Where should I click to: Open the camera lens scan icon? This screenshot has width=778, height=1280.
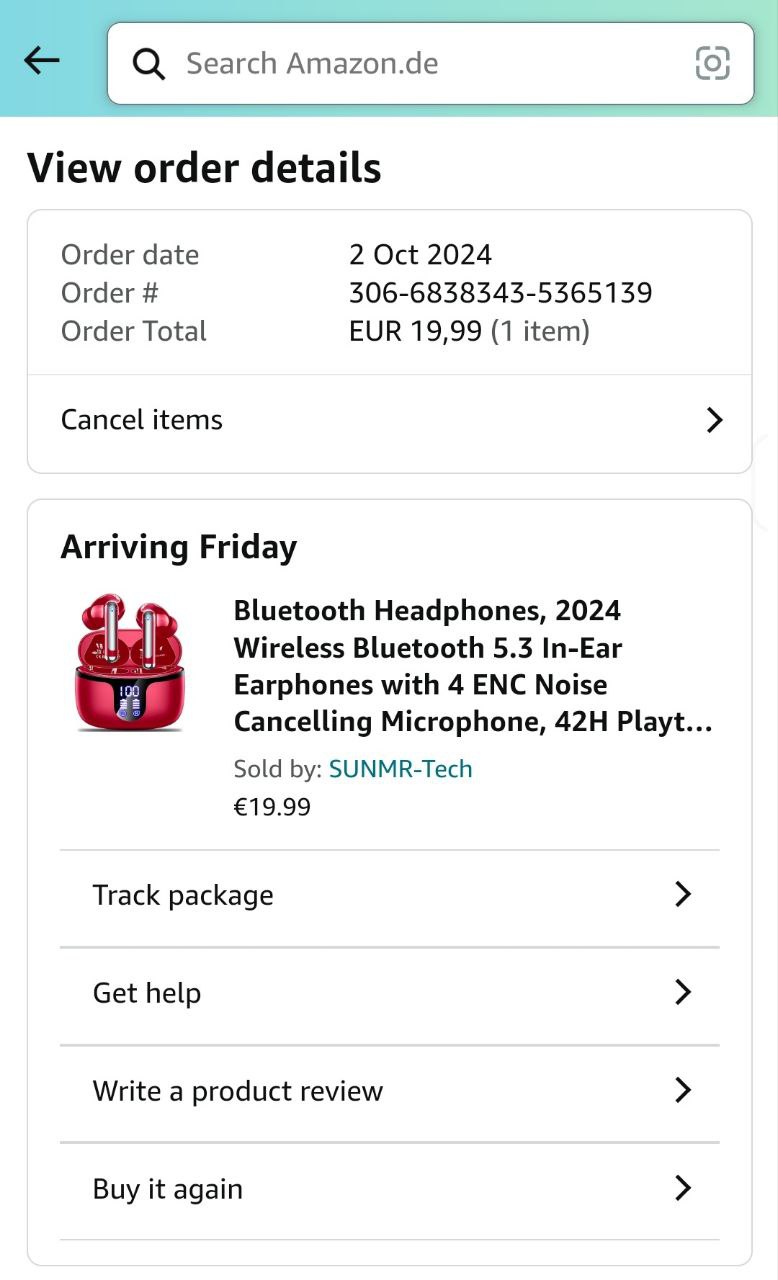click(x=712, y=64)
